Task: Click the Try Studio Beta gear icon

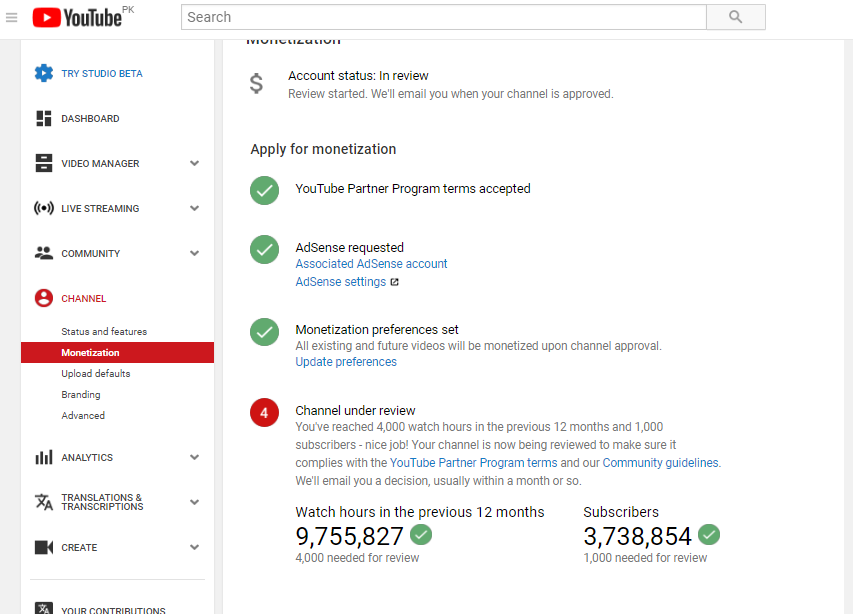Action: (44, 73)
